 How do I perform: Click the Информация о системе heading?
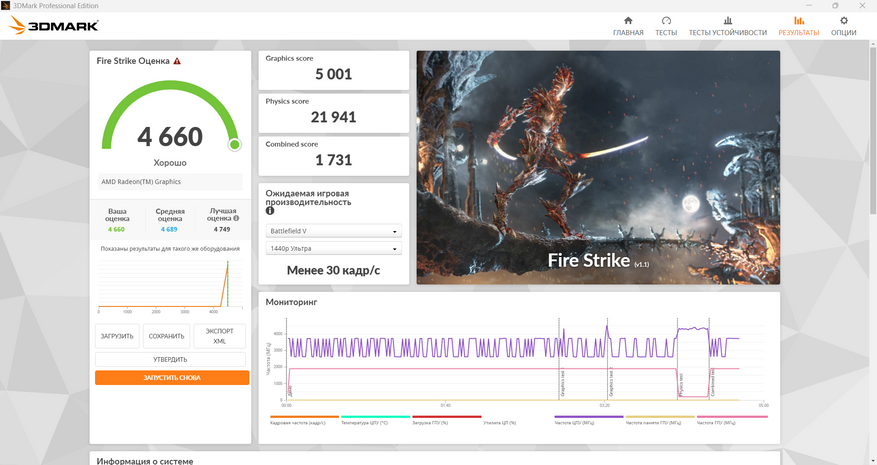click(145, 461)
